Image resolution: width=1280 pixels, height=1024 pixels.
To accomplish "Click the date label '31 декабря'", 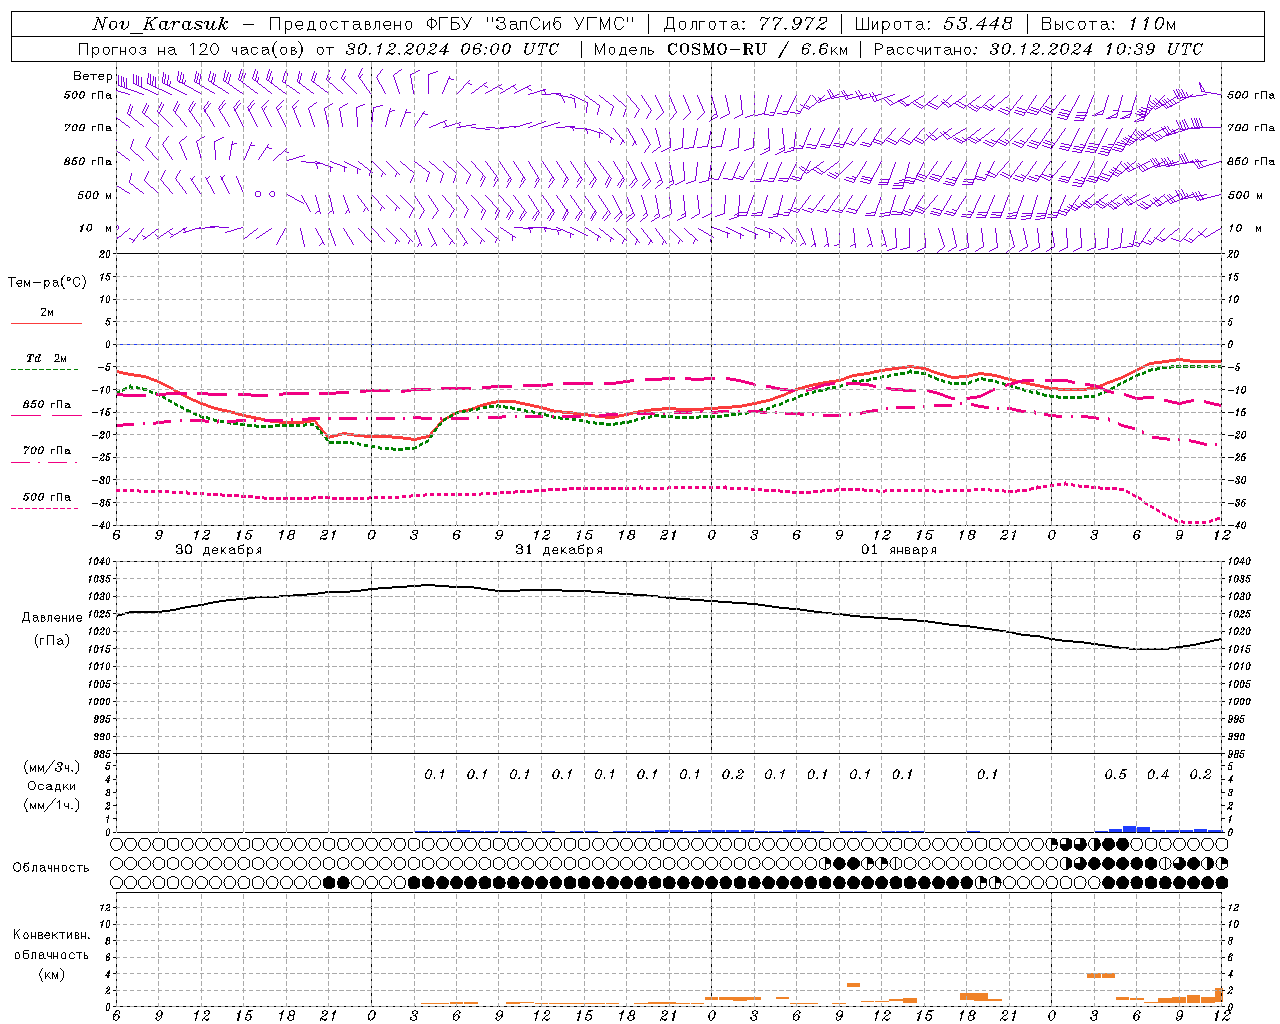I will (x=559, y=550).
